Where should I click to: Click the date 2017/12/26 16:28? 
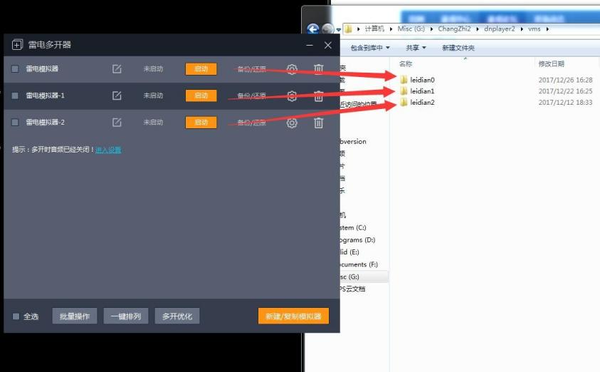point(565,80)
